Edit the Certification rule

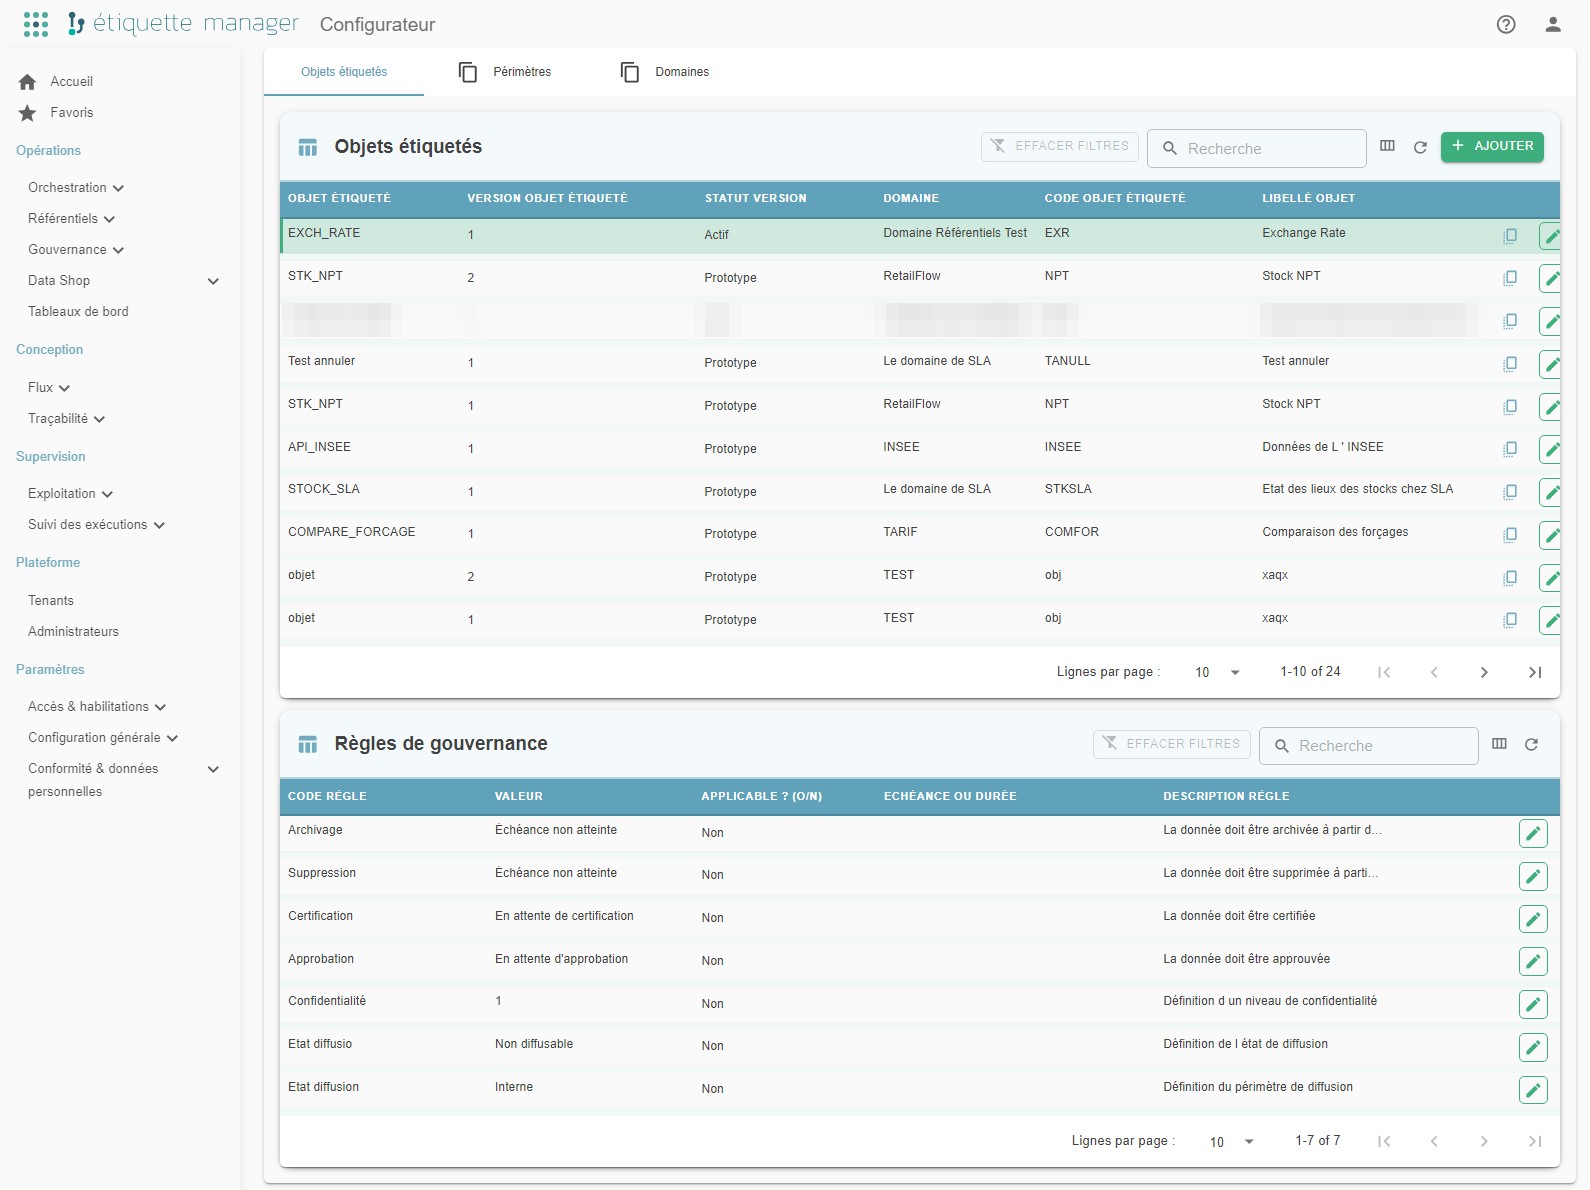coord(1533,919)
